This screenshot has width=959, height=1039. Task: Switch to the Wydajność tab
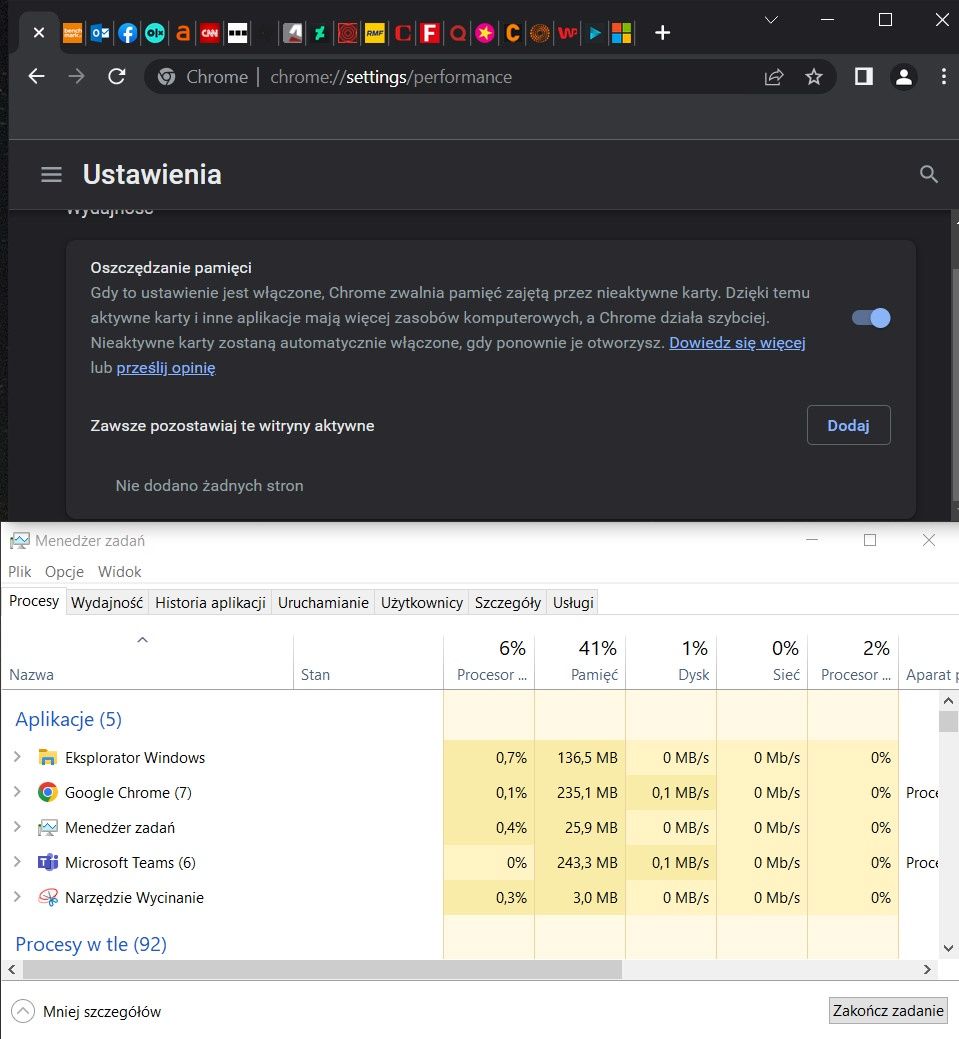107,603
